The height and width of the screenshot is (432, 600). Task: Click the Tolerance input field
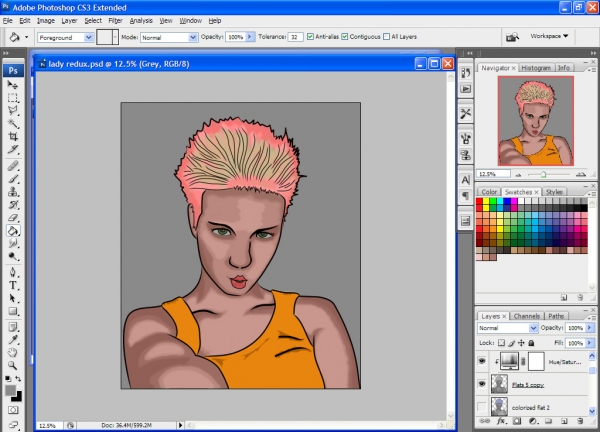[295, 37]
